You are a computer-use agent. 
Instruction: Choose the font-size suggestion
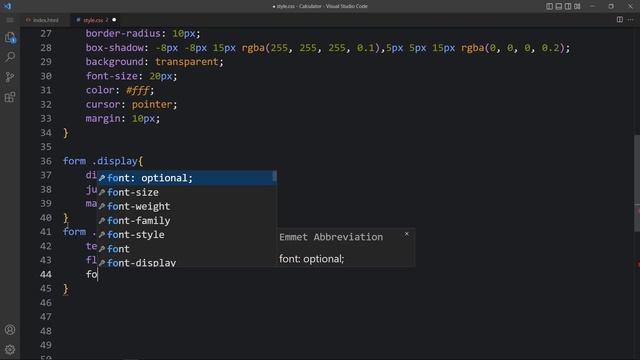187,192
